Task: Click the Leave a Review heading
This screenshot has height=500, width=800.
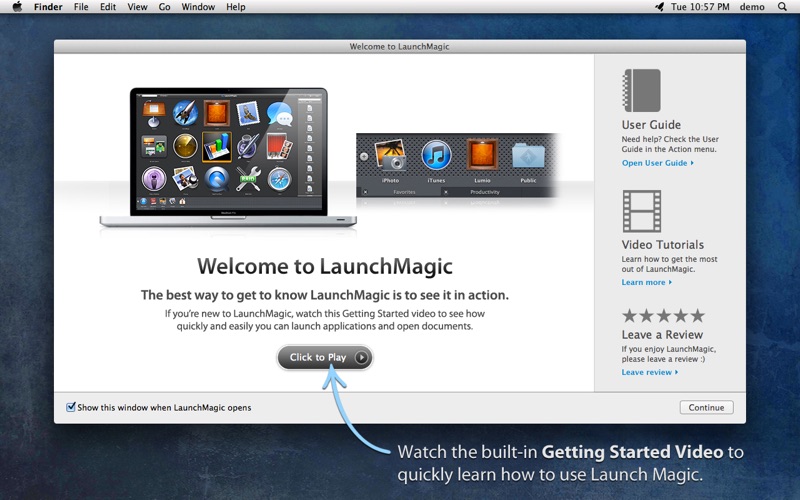Action: [662, 335]
